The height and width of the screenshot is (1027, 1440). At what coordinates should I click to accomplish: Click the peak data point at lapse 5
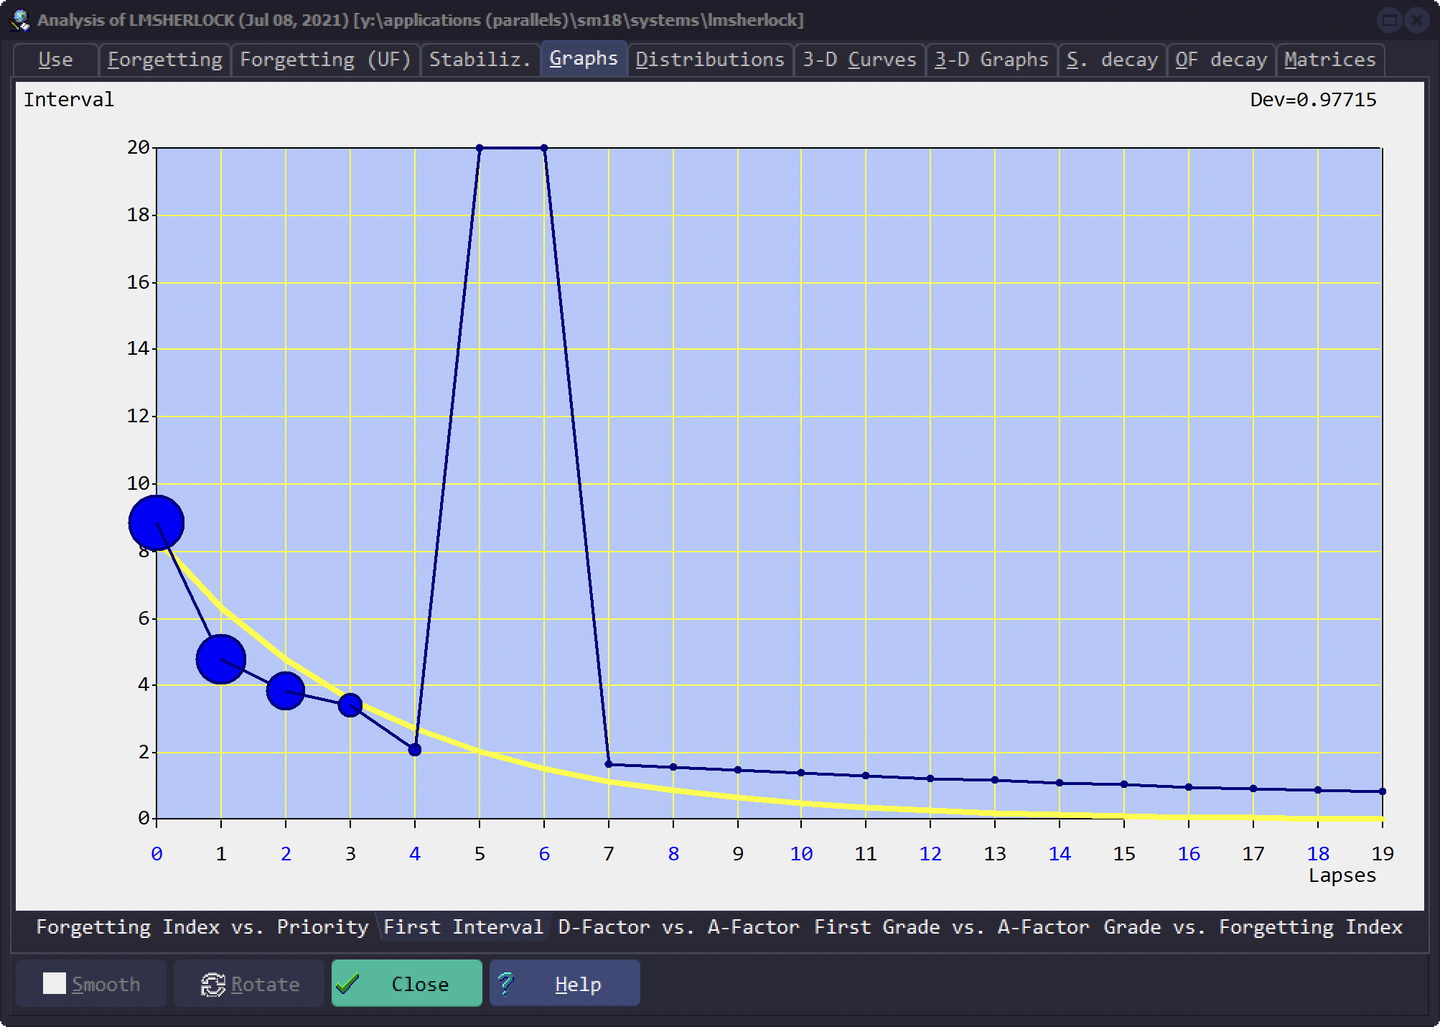click(480, 148)
